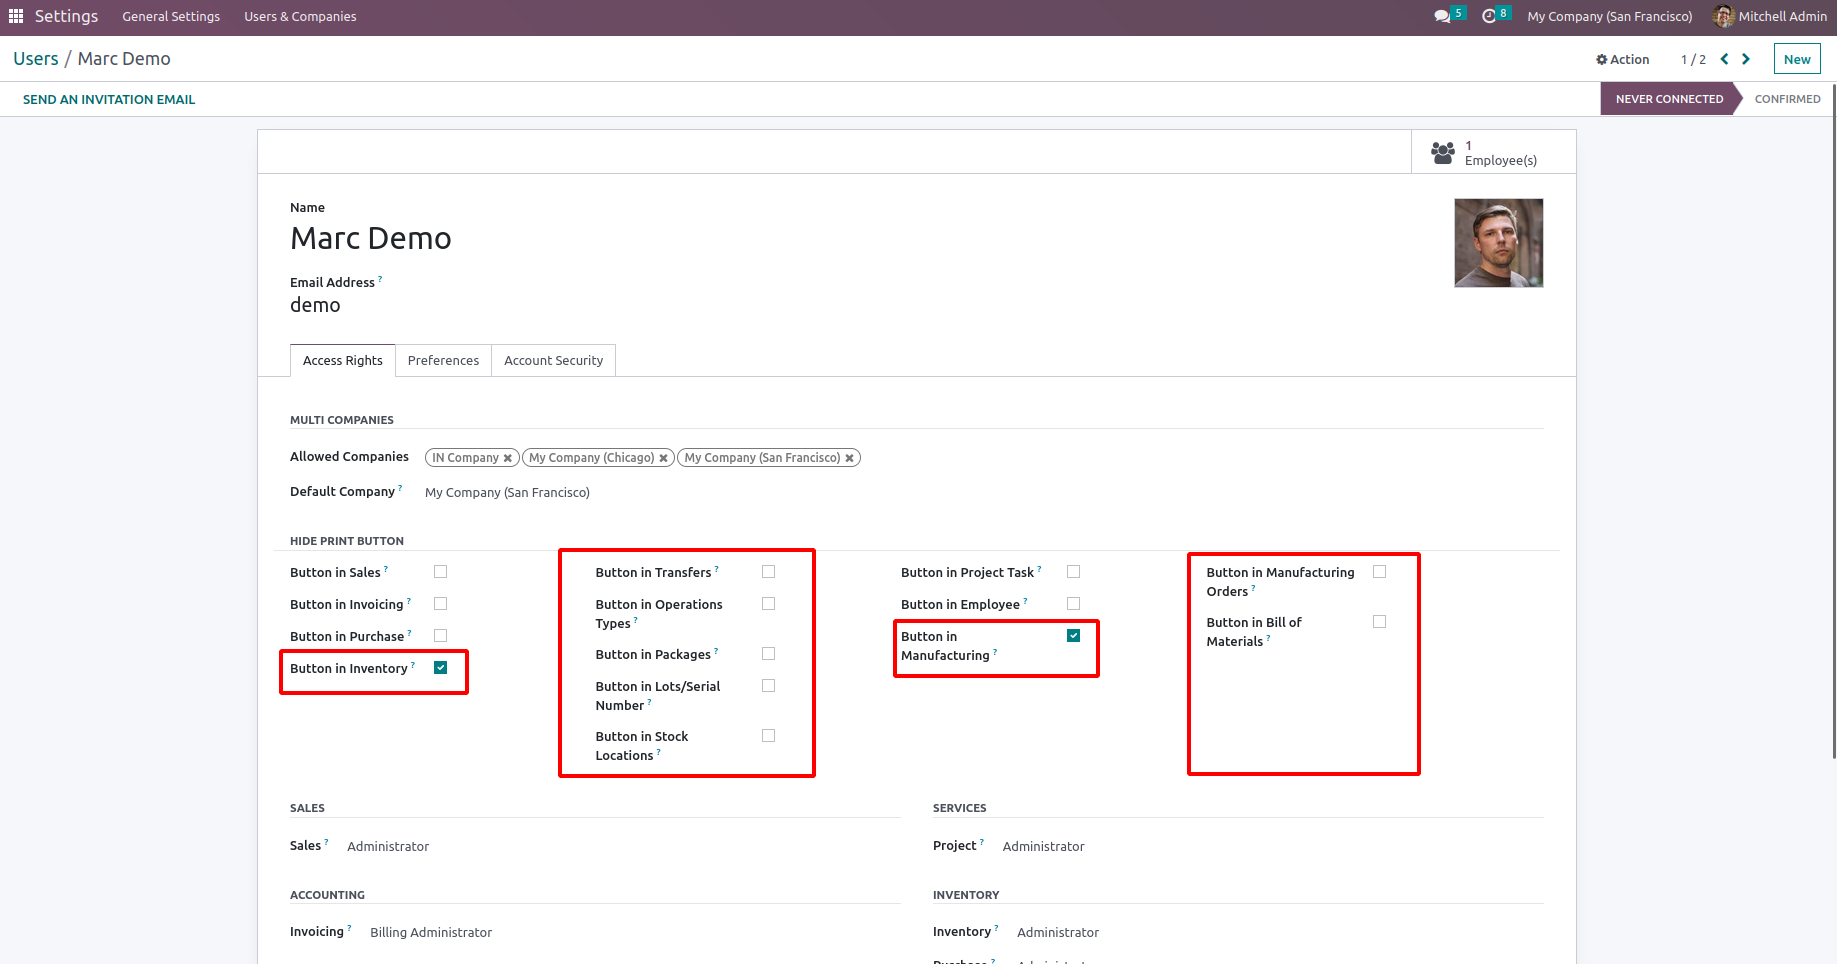Image resolution: width=1837 pixels, height=964 pixels.
Task: Edit the demo email address field
Action: click(x=315, y=305)
